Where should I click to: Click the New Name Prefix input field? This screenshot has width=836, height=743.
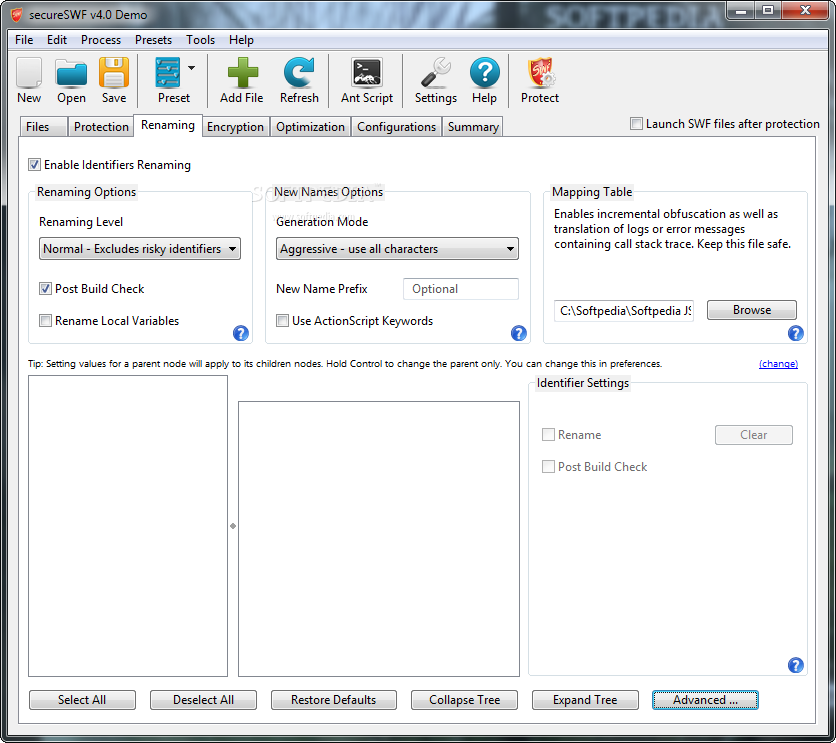461,289
